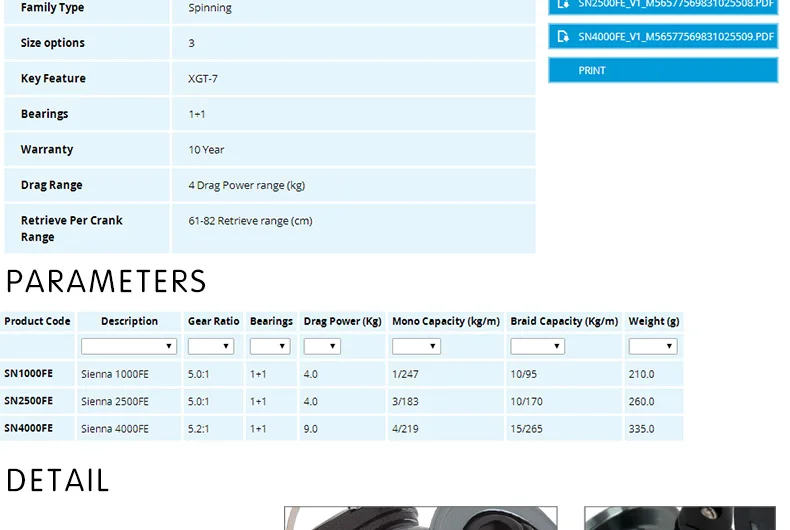Click the XGT-7 key feature value
790x530 pixels.
click(203, 79)
